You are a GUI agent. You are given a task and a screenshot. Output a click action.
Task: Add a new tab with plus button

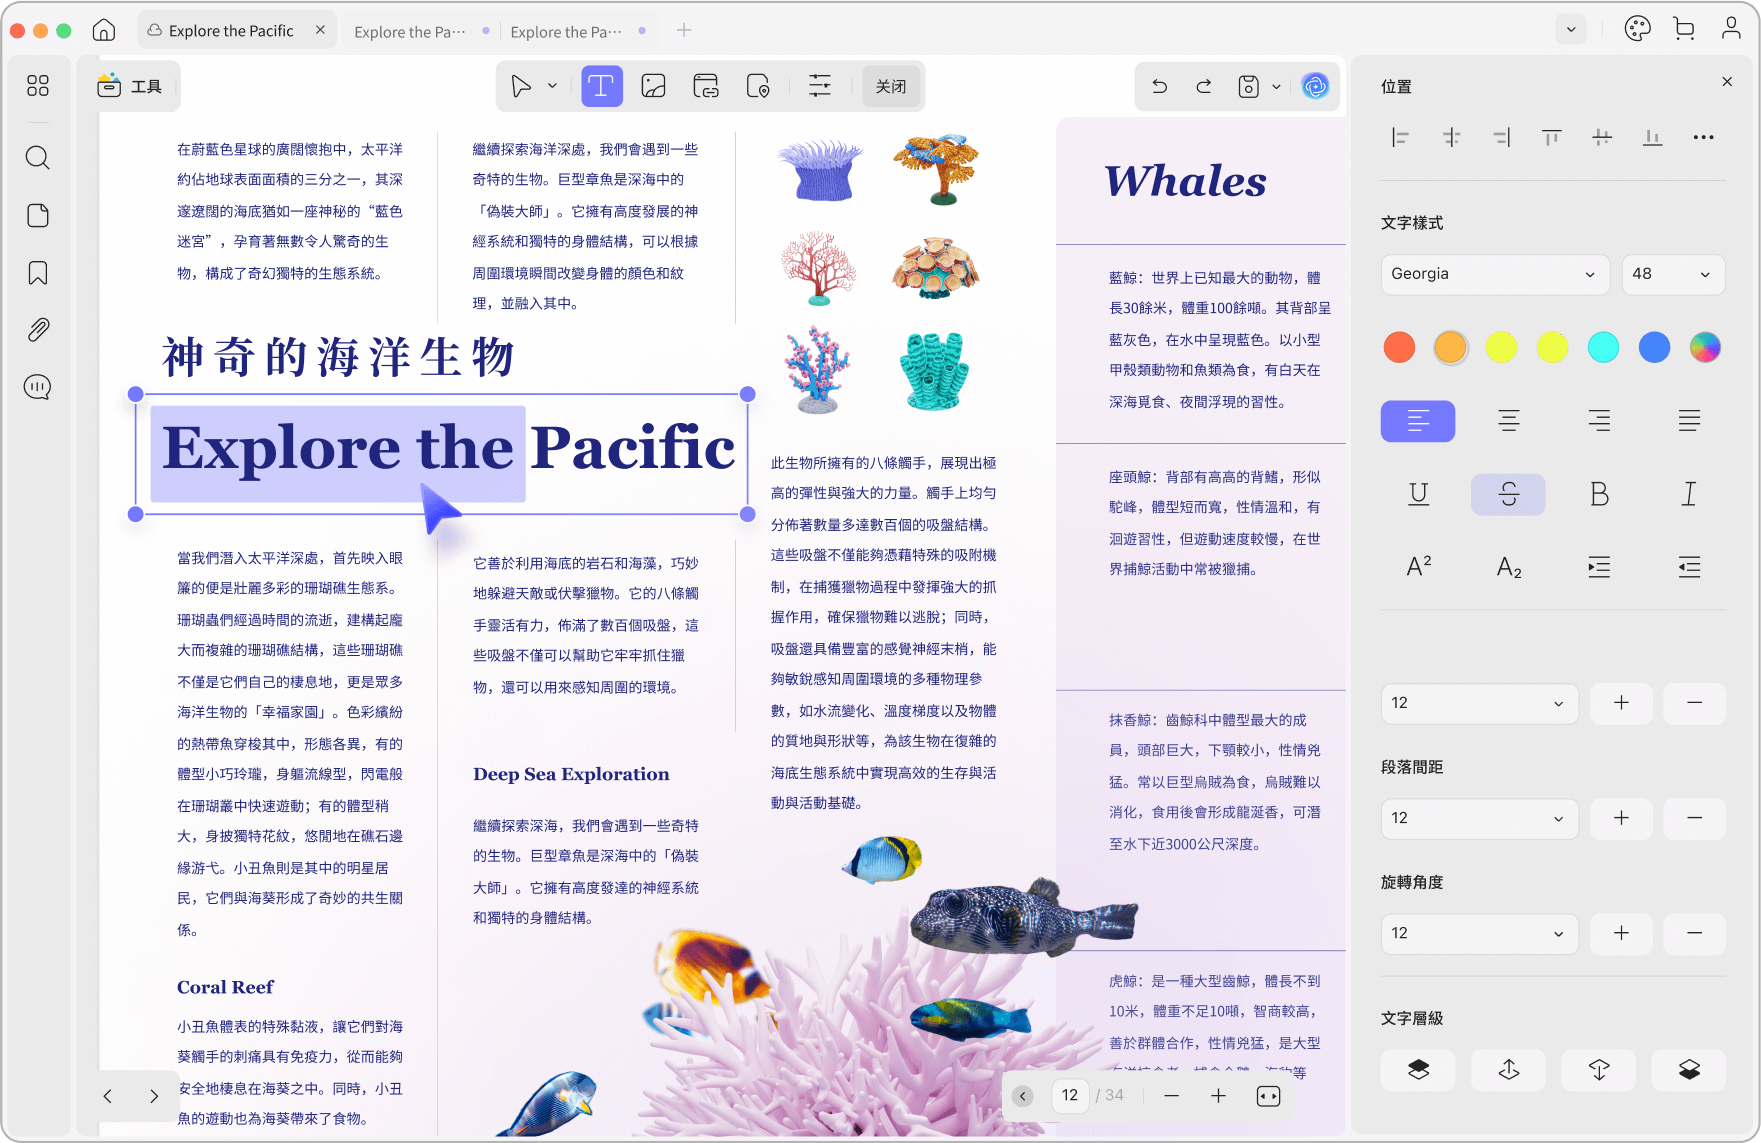[684, 30]
